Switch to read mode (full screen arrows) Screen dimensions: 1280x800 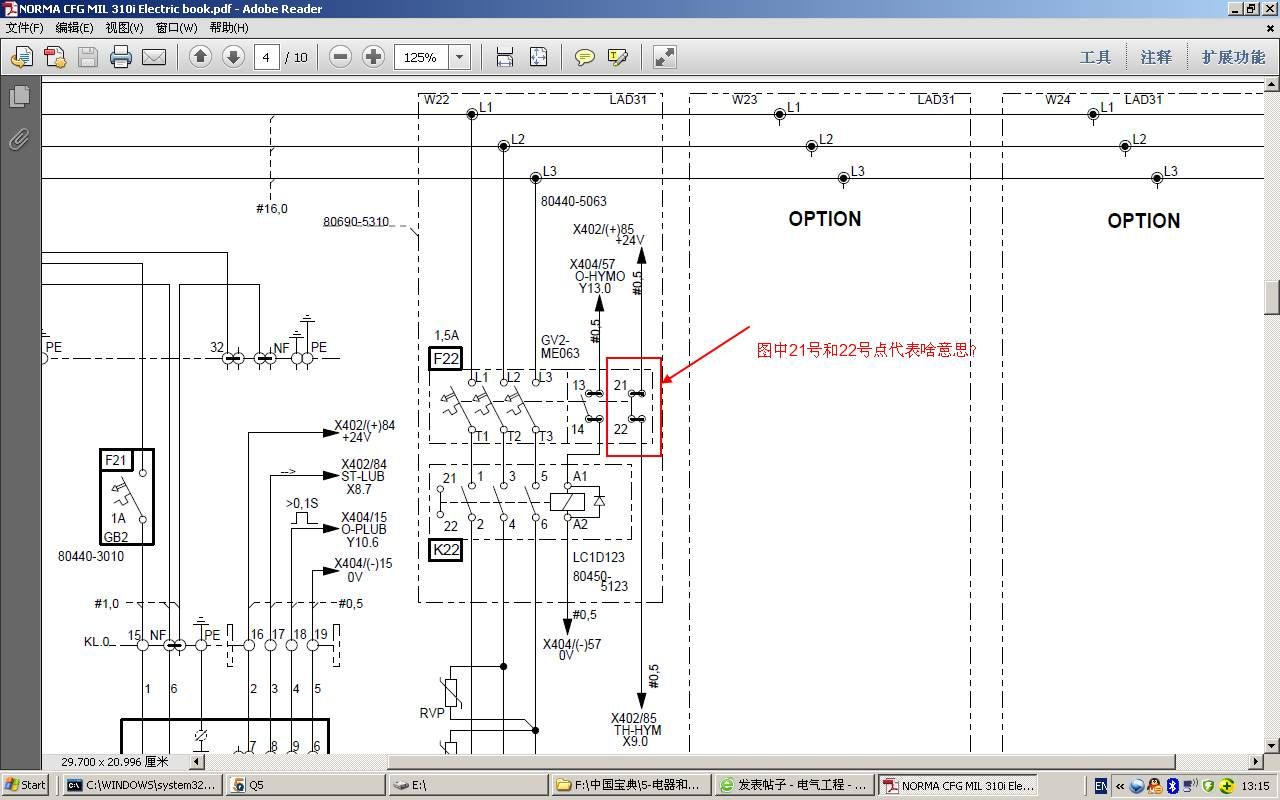click(x=664, y=57)
